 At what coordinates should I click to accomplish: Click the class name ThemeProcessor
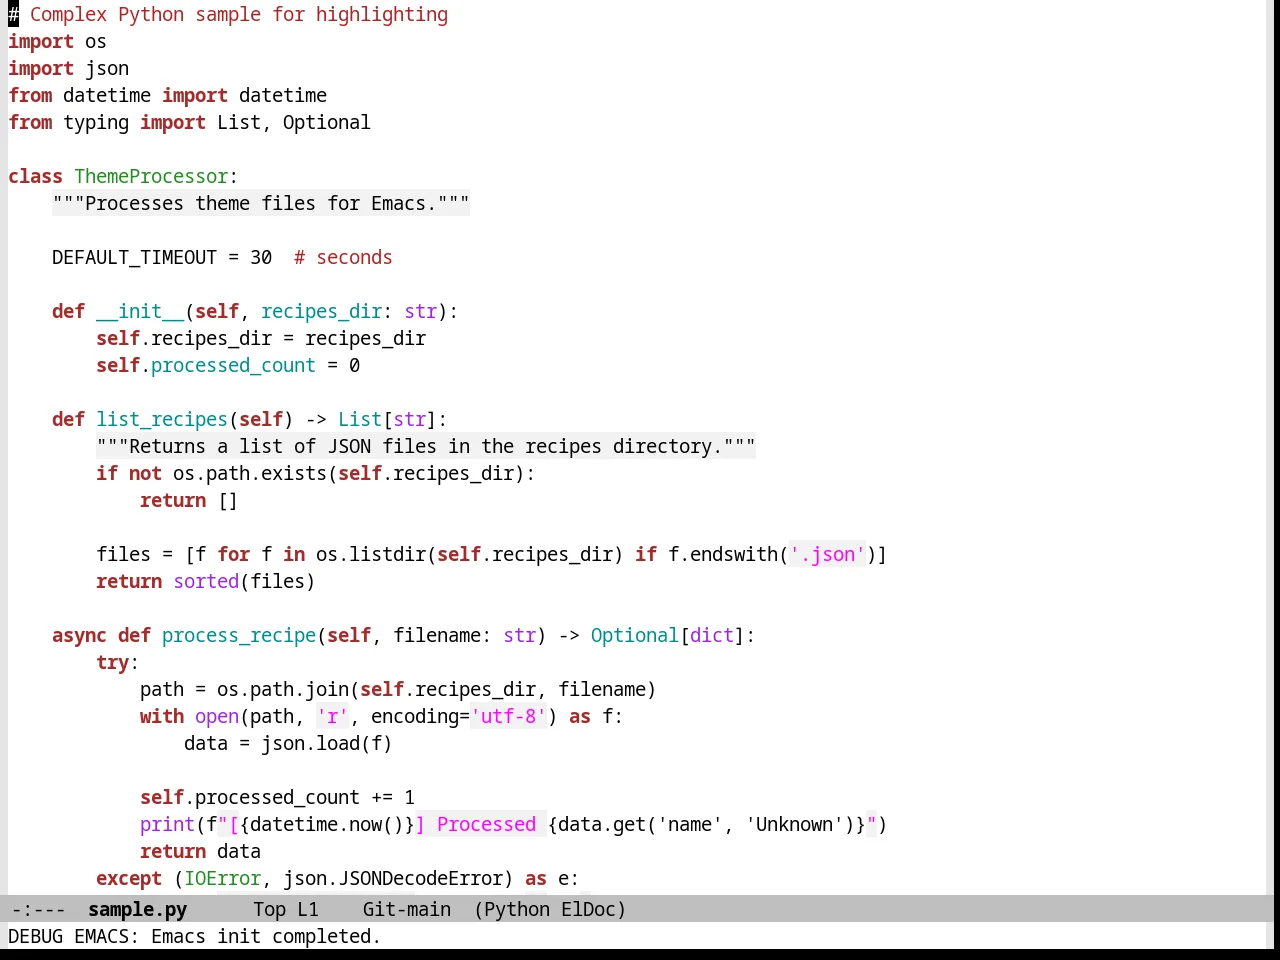pyautogui.click(x=151, y=176)
